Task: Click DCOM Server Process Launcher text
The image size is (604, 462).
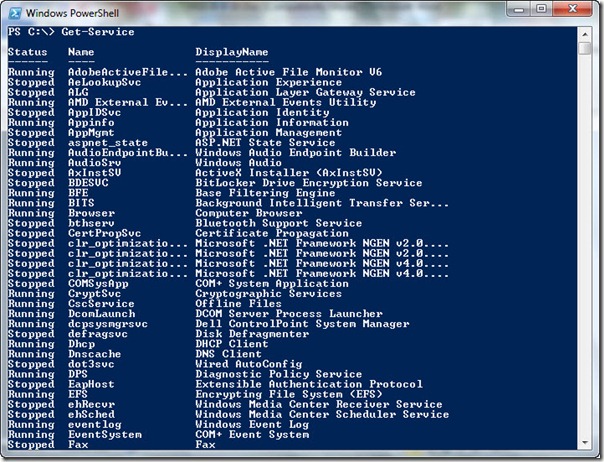Action: pyautogui.click(x=289, y=314)
